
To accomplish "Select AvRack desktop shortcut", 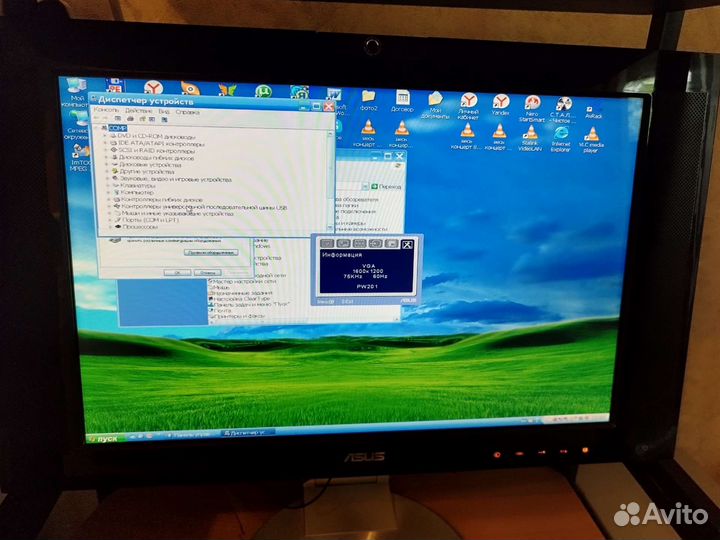I will coord(593,112).
